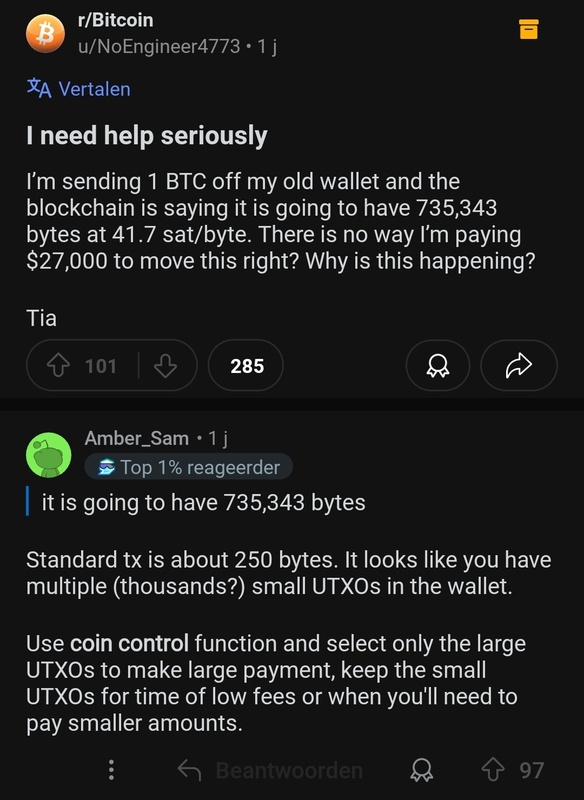The height and width of the screenshot is (800, 584).
Task: Open the share icon on the post
Action: click(x=519, y=364)
